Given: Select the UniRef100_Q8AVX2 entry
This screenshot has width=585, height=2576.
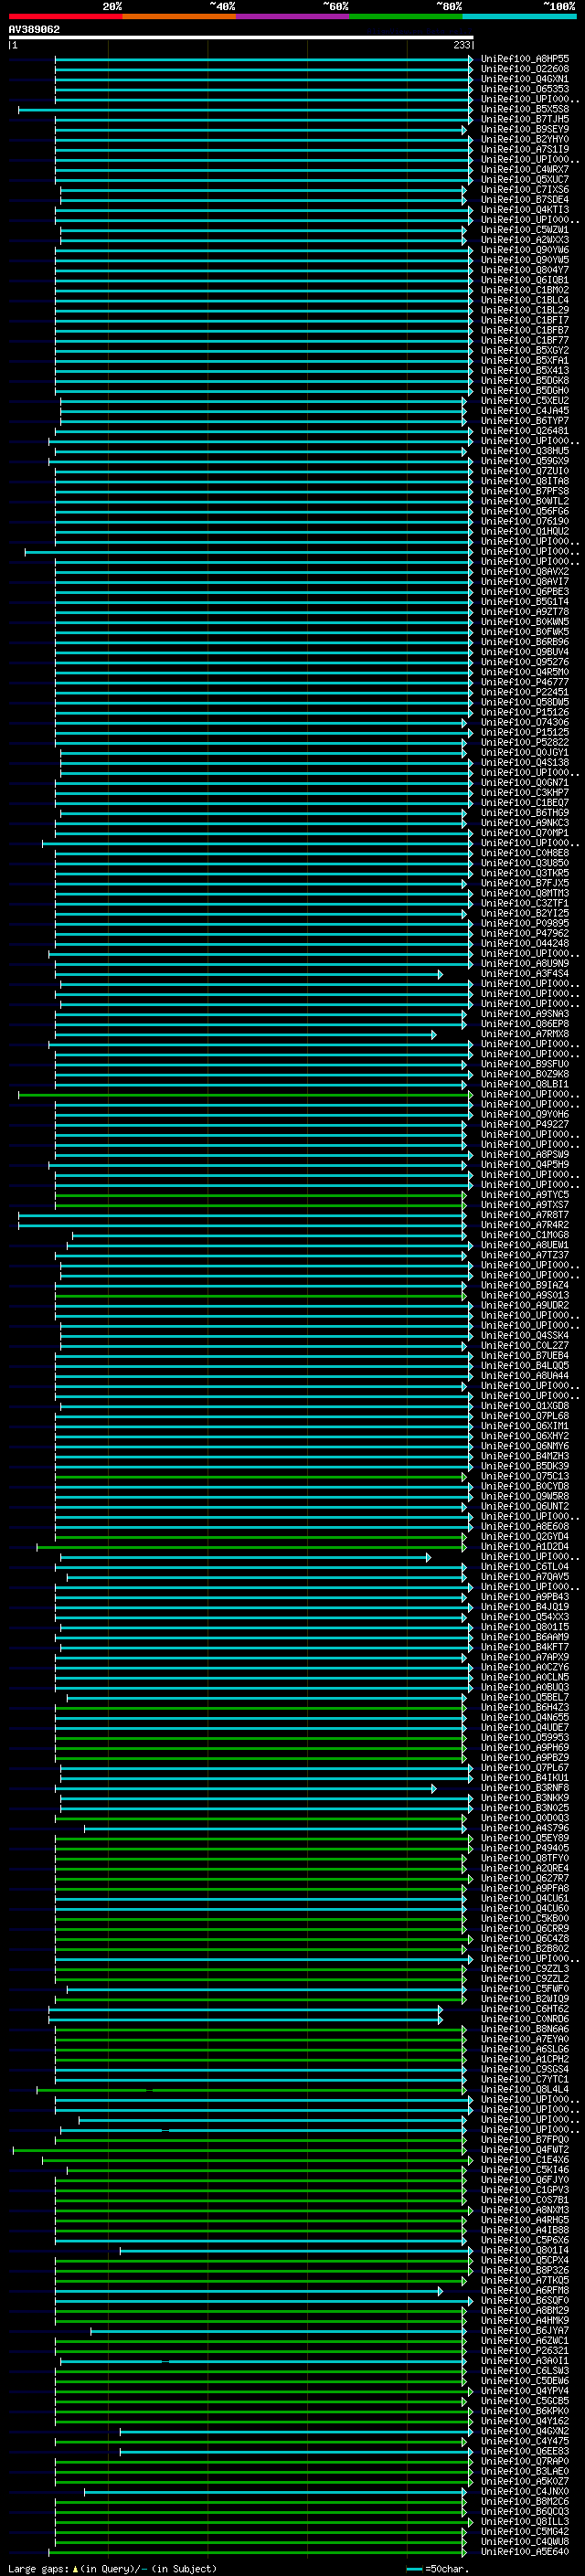Looking at the screenshot, I should tap(524, 572).
